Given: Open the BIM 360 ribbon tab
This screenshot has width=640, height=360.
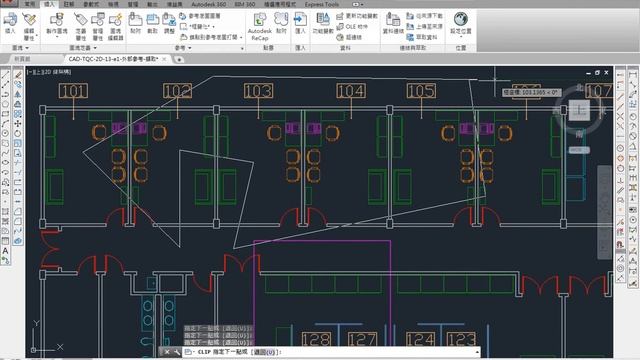Looking at the screenshot, I should [245, 4].
